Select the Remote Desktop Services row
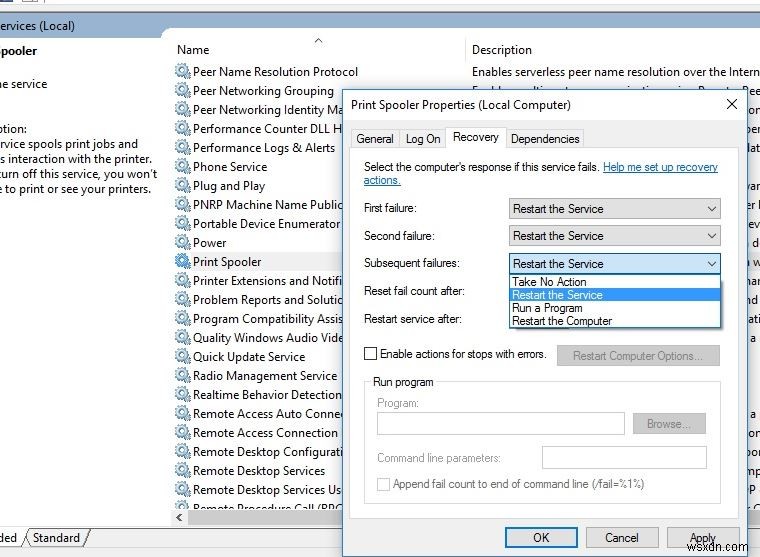This screenshot has height=557, width=760. 258,470
